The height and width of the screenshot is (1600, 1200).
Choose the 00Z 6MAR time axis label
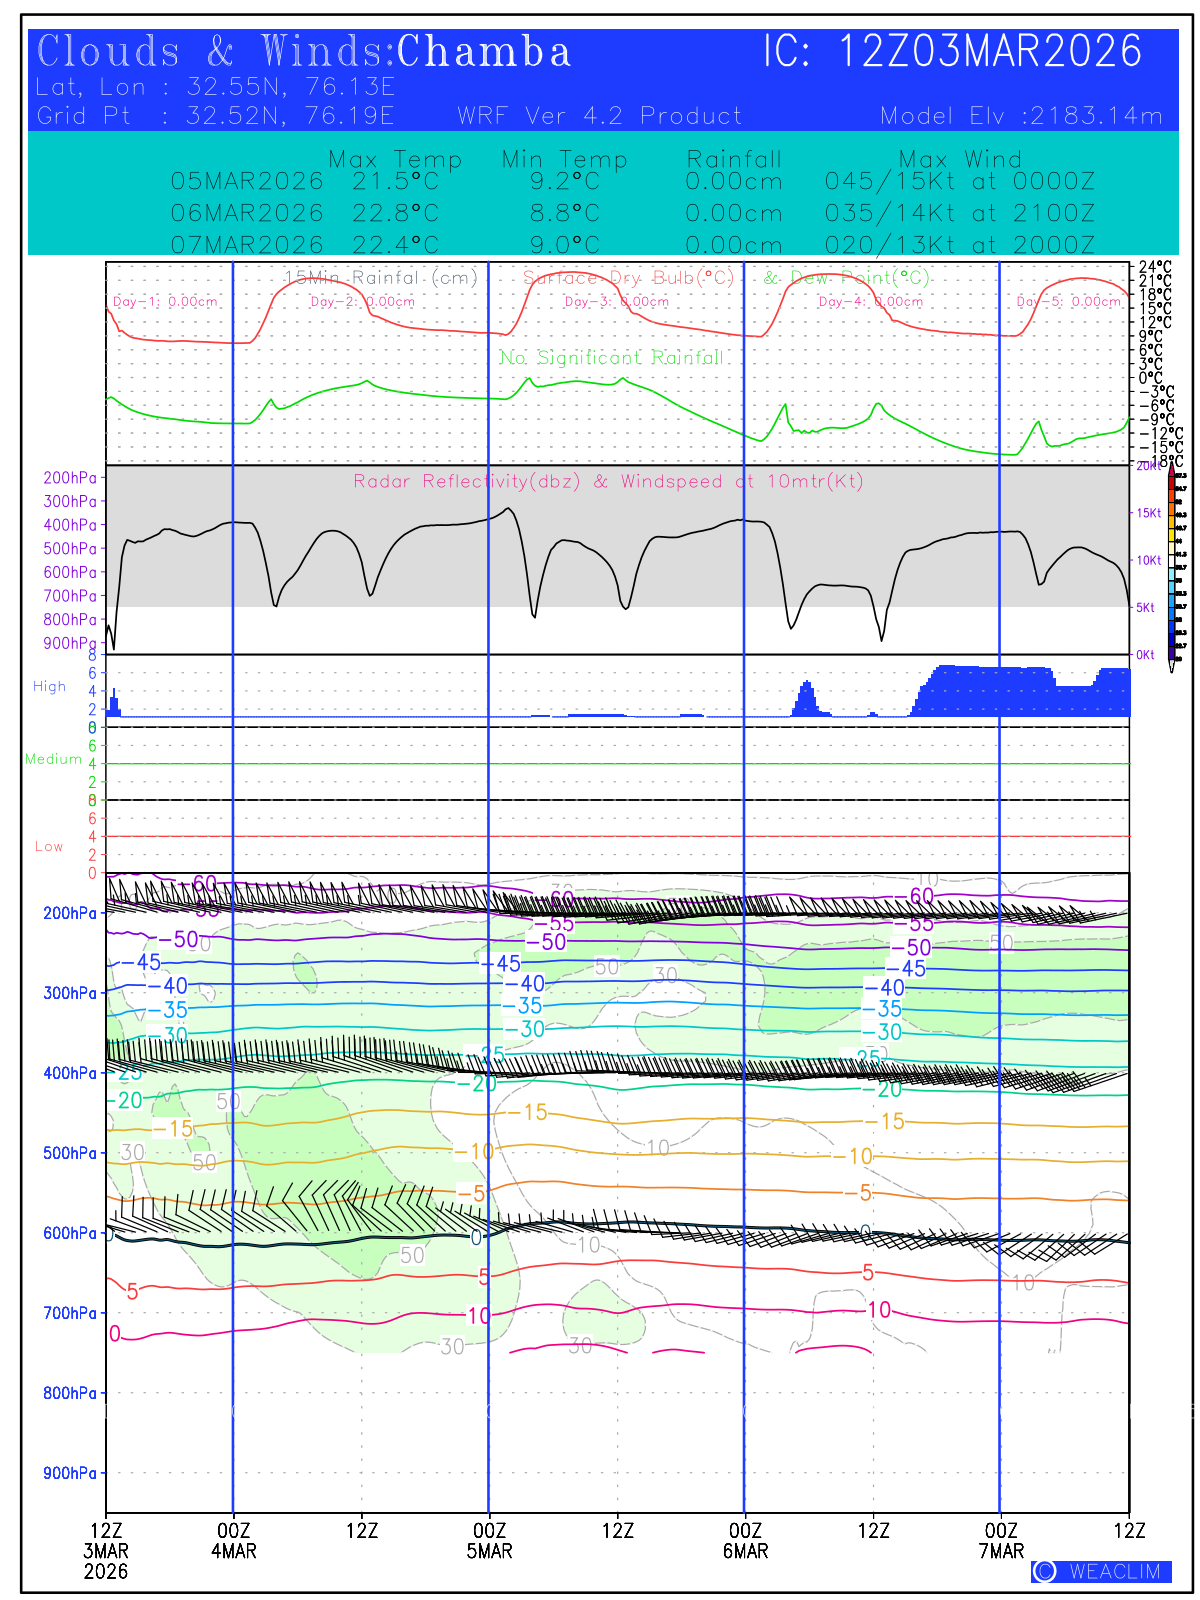pos(745,1541)
